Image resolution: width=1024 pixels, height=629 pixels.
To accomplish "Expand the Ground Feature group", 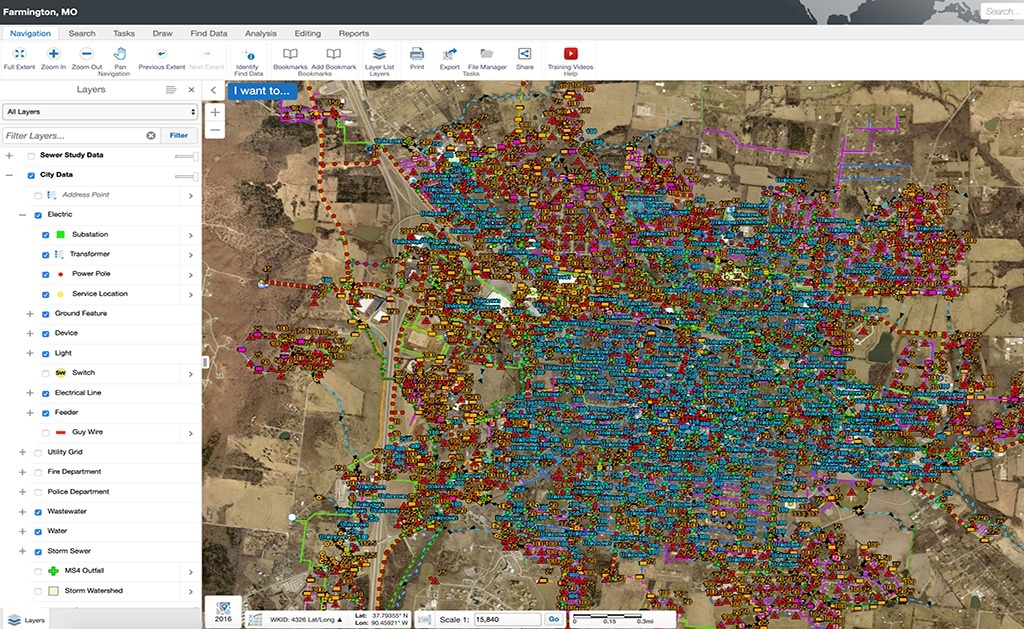I will 29,314.
